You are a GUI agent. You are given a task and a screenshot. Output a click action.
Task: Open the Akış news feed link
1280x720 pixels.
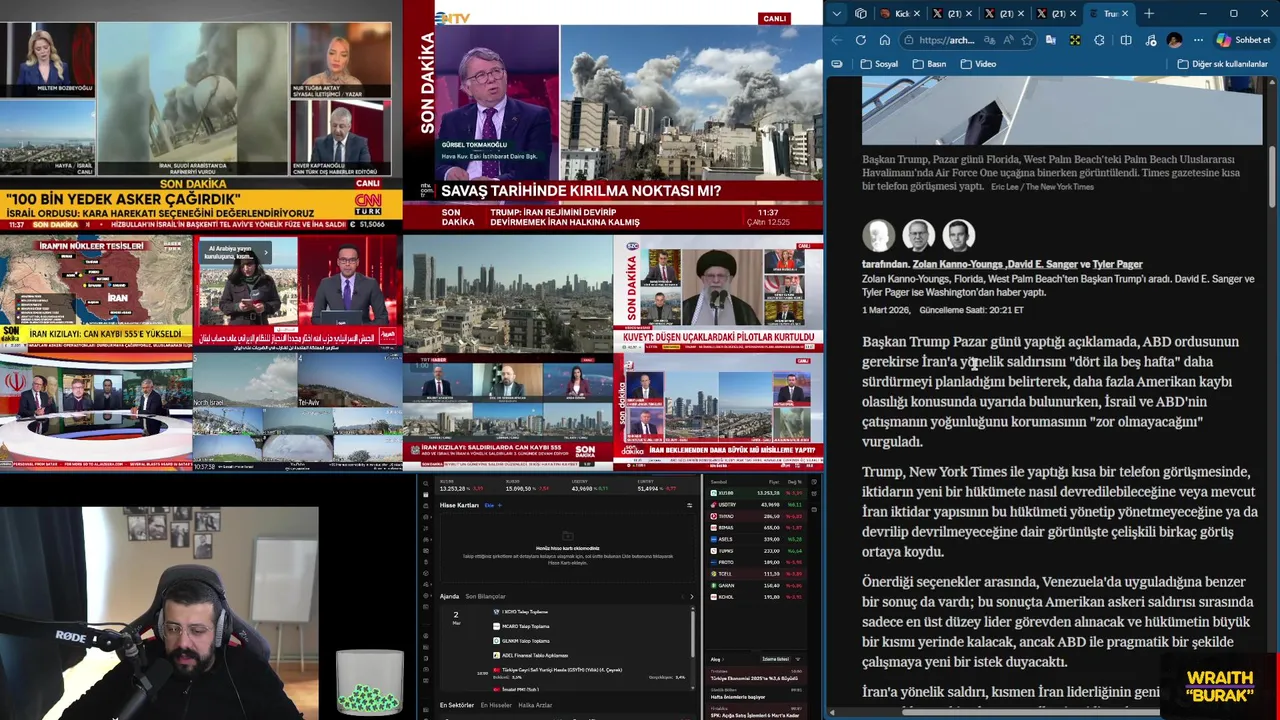717,659
